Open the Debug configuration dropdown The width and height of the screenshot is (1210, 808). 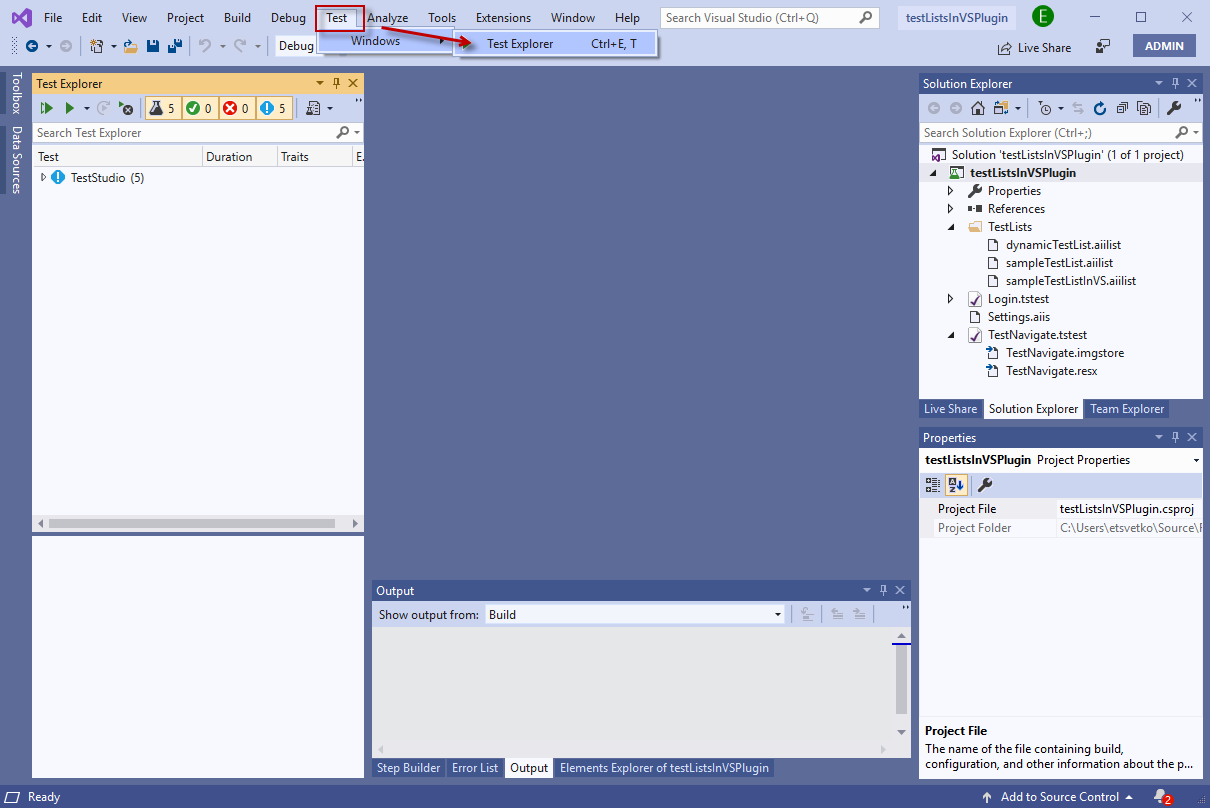297,46
